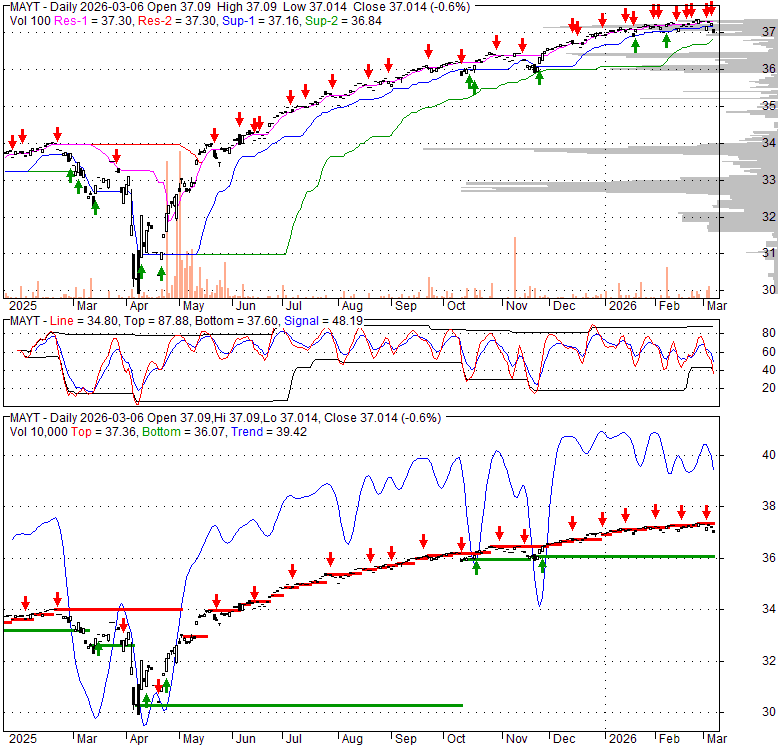
Task: Click the red arrow above December in the bottom chart
Action: click(573, 521)
